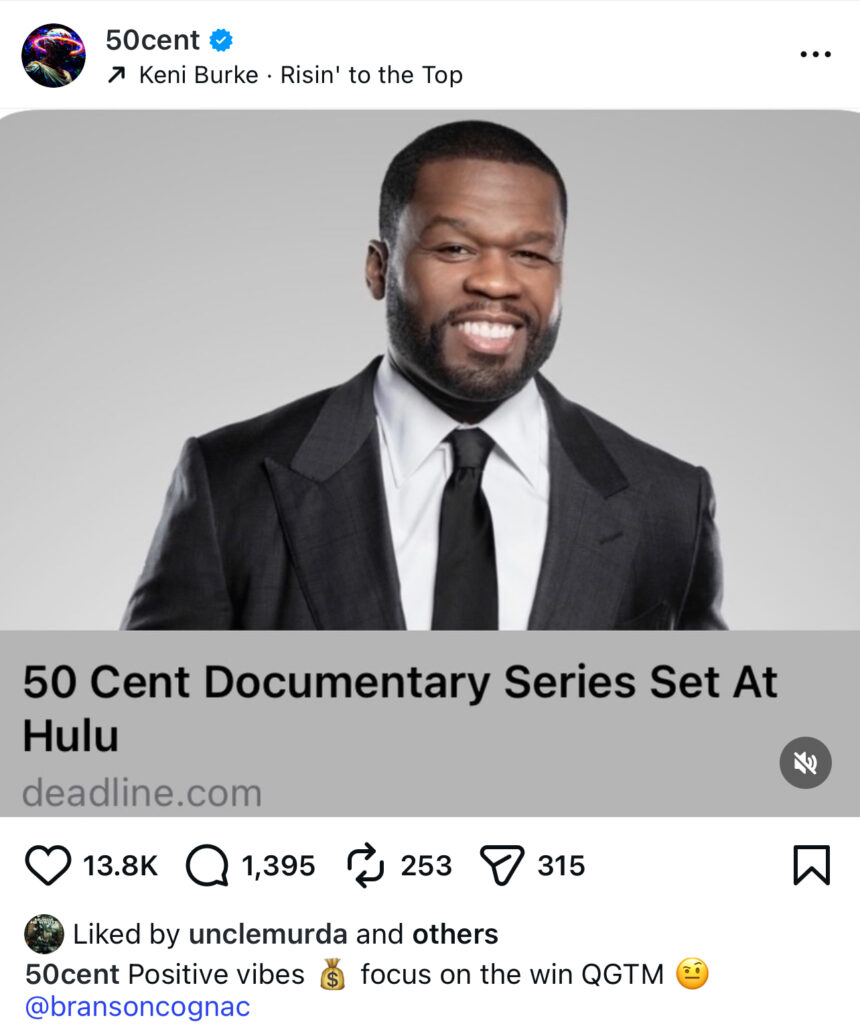This screenshot has height=1024, width=860.
Task: Tap the blue verified badge
Action: point(221,40)
